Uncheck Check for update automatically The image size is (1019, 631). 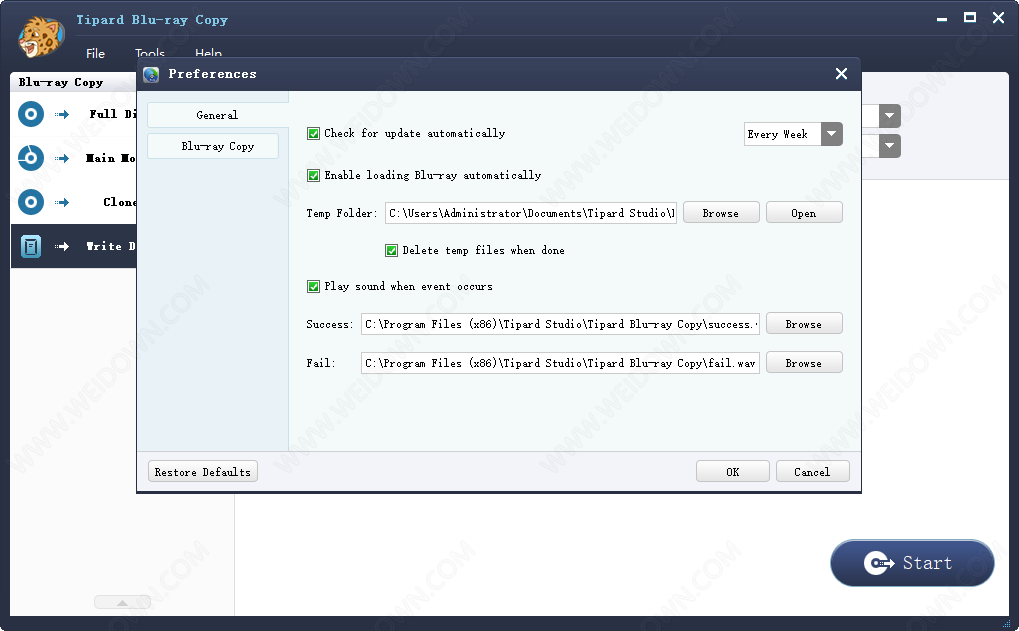[x=313, y=134]
